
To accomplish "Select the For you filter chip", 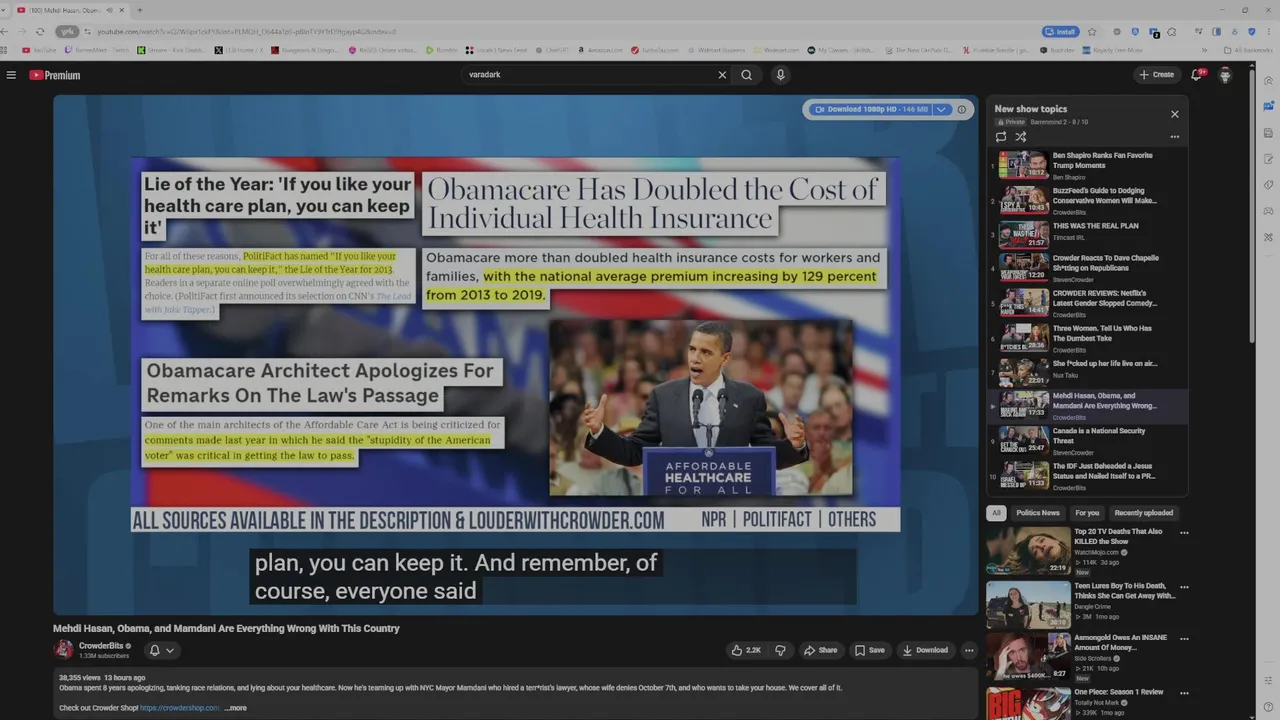I will click(x=1087, y=513).
